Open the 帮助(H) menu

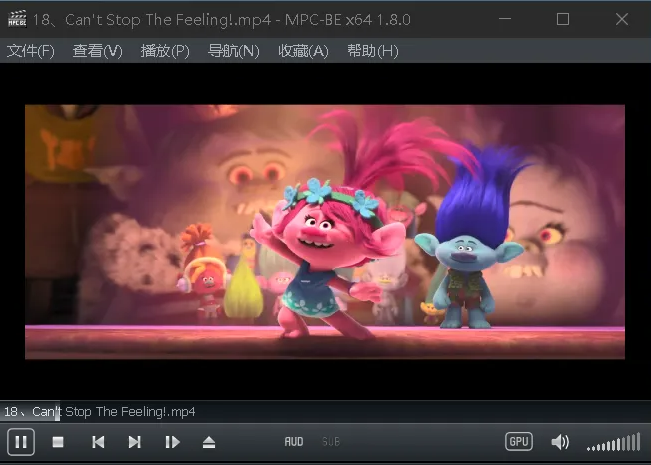coord(372,51)
